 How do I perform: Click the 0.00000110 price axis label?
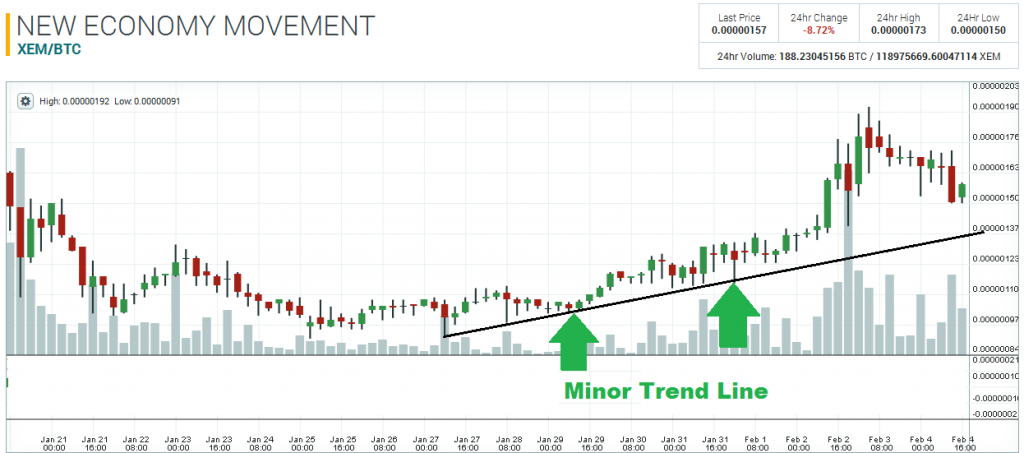pyautogui.click(x=997, y=289)
